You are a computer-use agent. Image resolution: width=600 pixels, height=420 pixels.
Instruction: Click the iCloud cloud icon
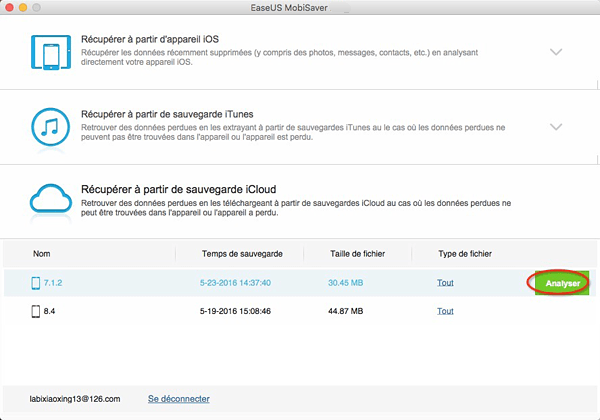point(51,199)
